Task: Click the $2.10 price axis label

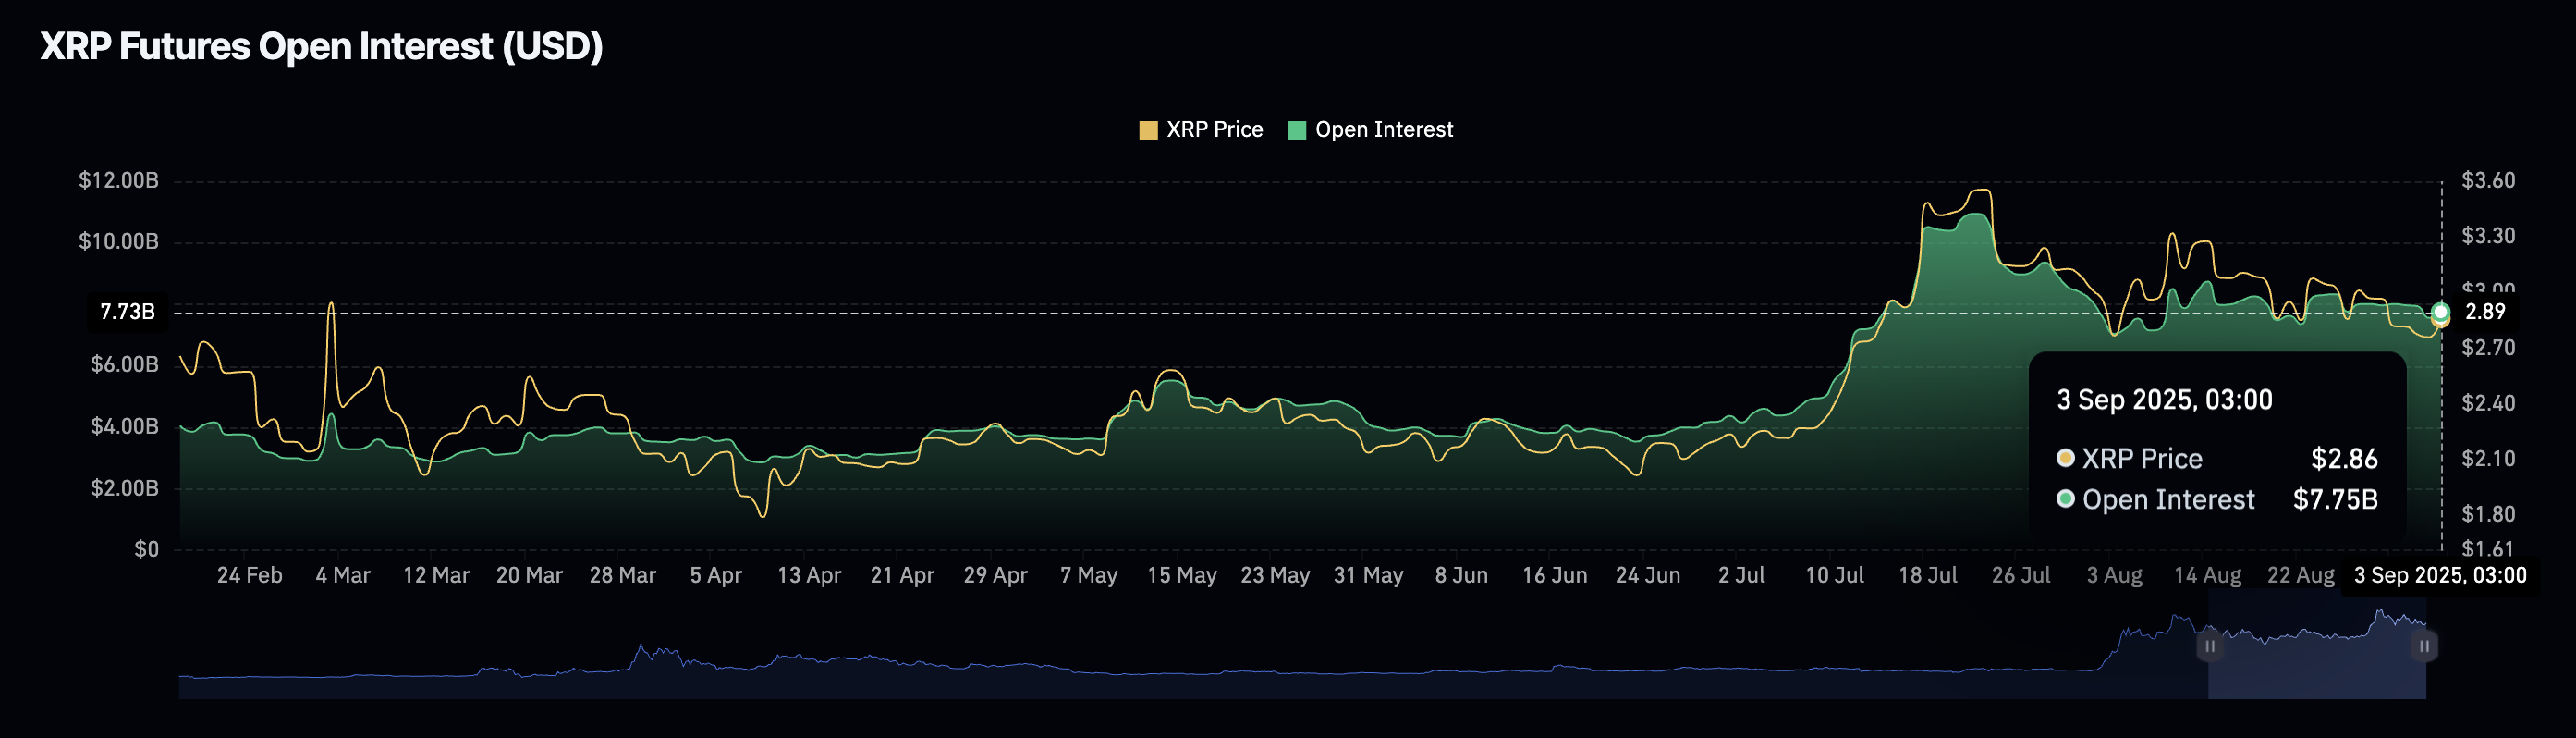Action: click(x=2488, y=459)
